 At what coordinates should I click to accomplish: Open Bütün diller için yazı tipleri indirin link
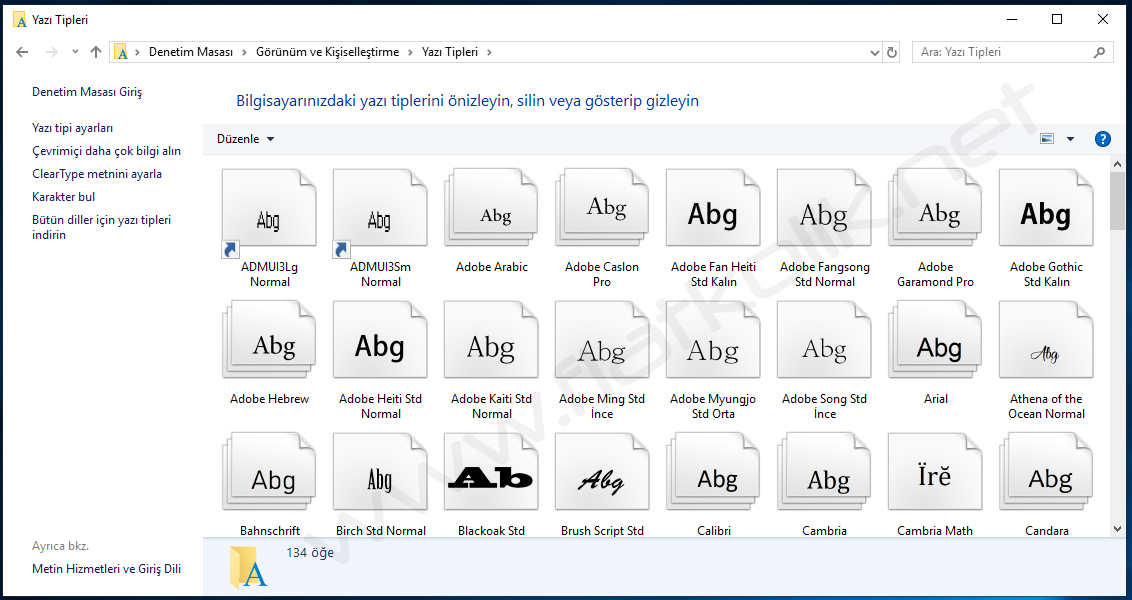click(101, 227)
